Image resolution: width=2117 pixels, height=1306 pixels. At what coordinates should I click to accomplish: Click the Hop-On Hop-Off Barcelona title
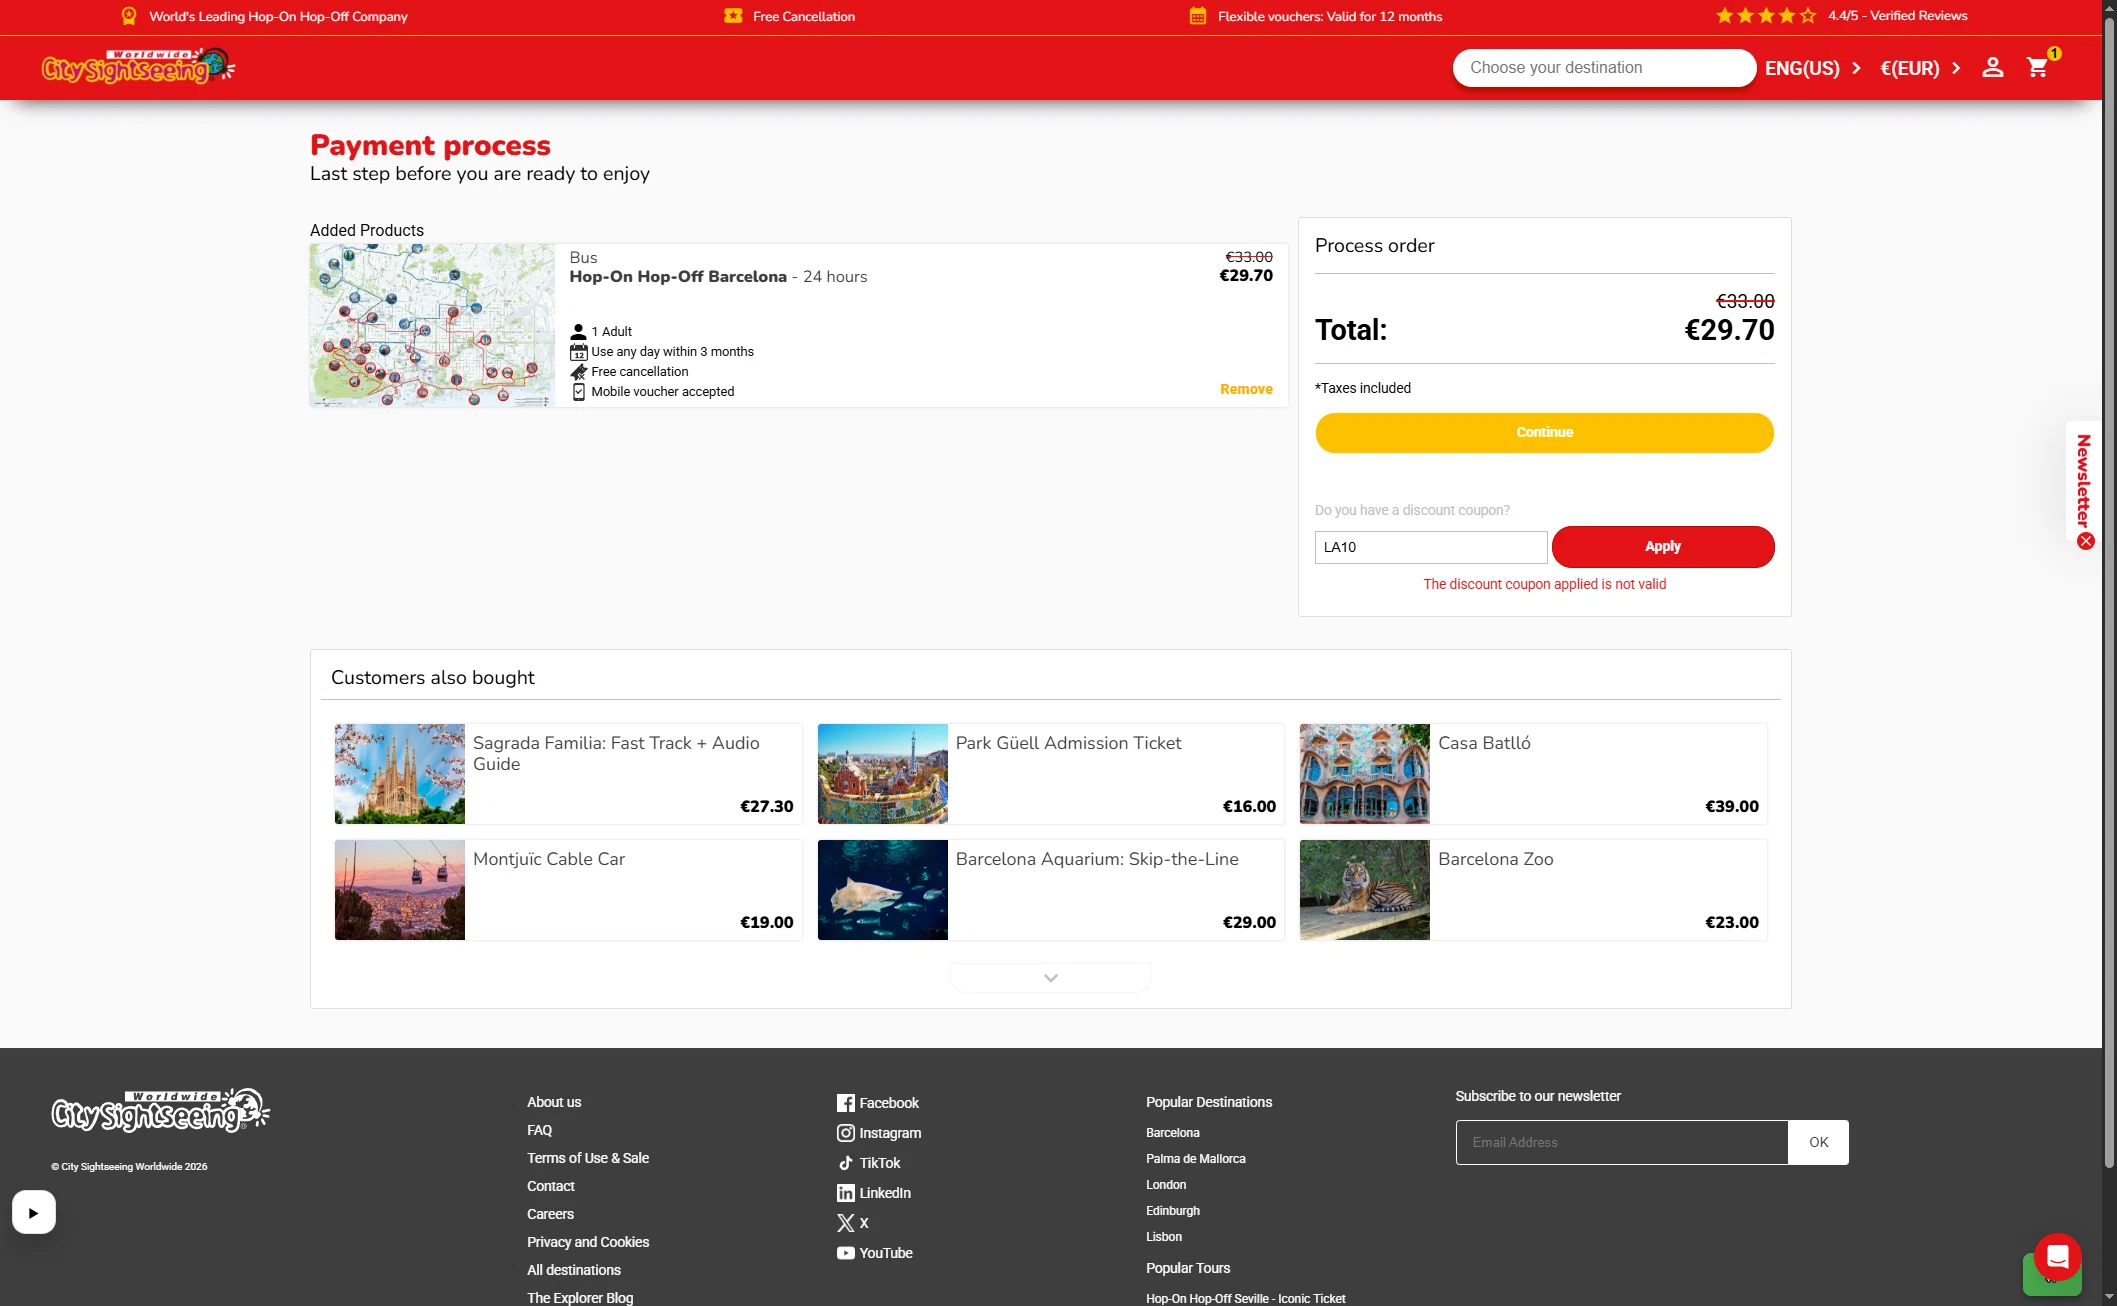point(678,277)
